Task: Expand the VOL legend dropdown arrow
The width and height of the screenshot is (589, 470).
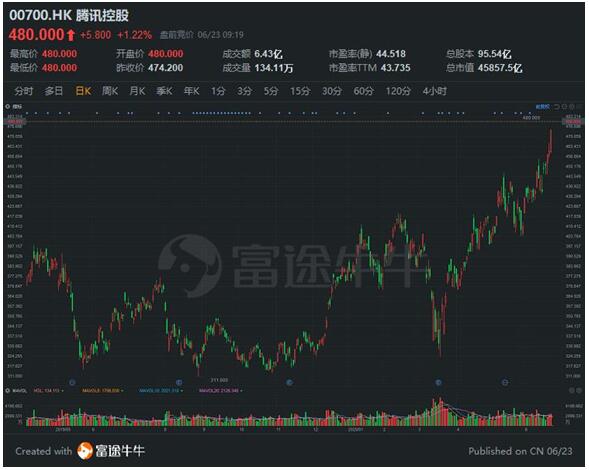Action: coord(62,391)
